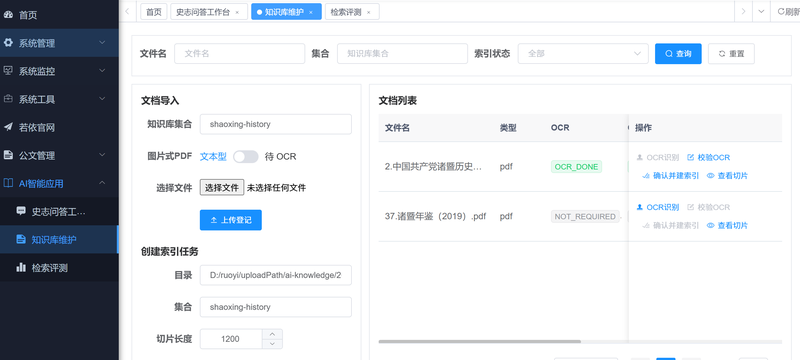Click the OCR column header
The width and height of the screenshot is (800, 360).
pyautogui.click(x=560, y=128)
